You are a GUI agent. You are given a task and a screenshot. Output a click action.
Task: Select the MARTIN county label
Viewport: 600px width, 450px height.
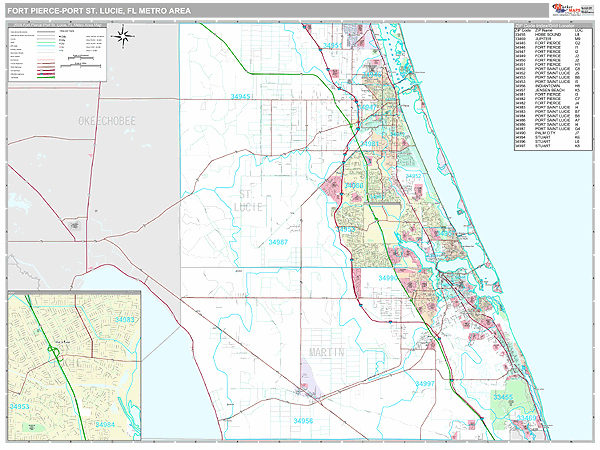point(326,353)
